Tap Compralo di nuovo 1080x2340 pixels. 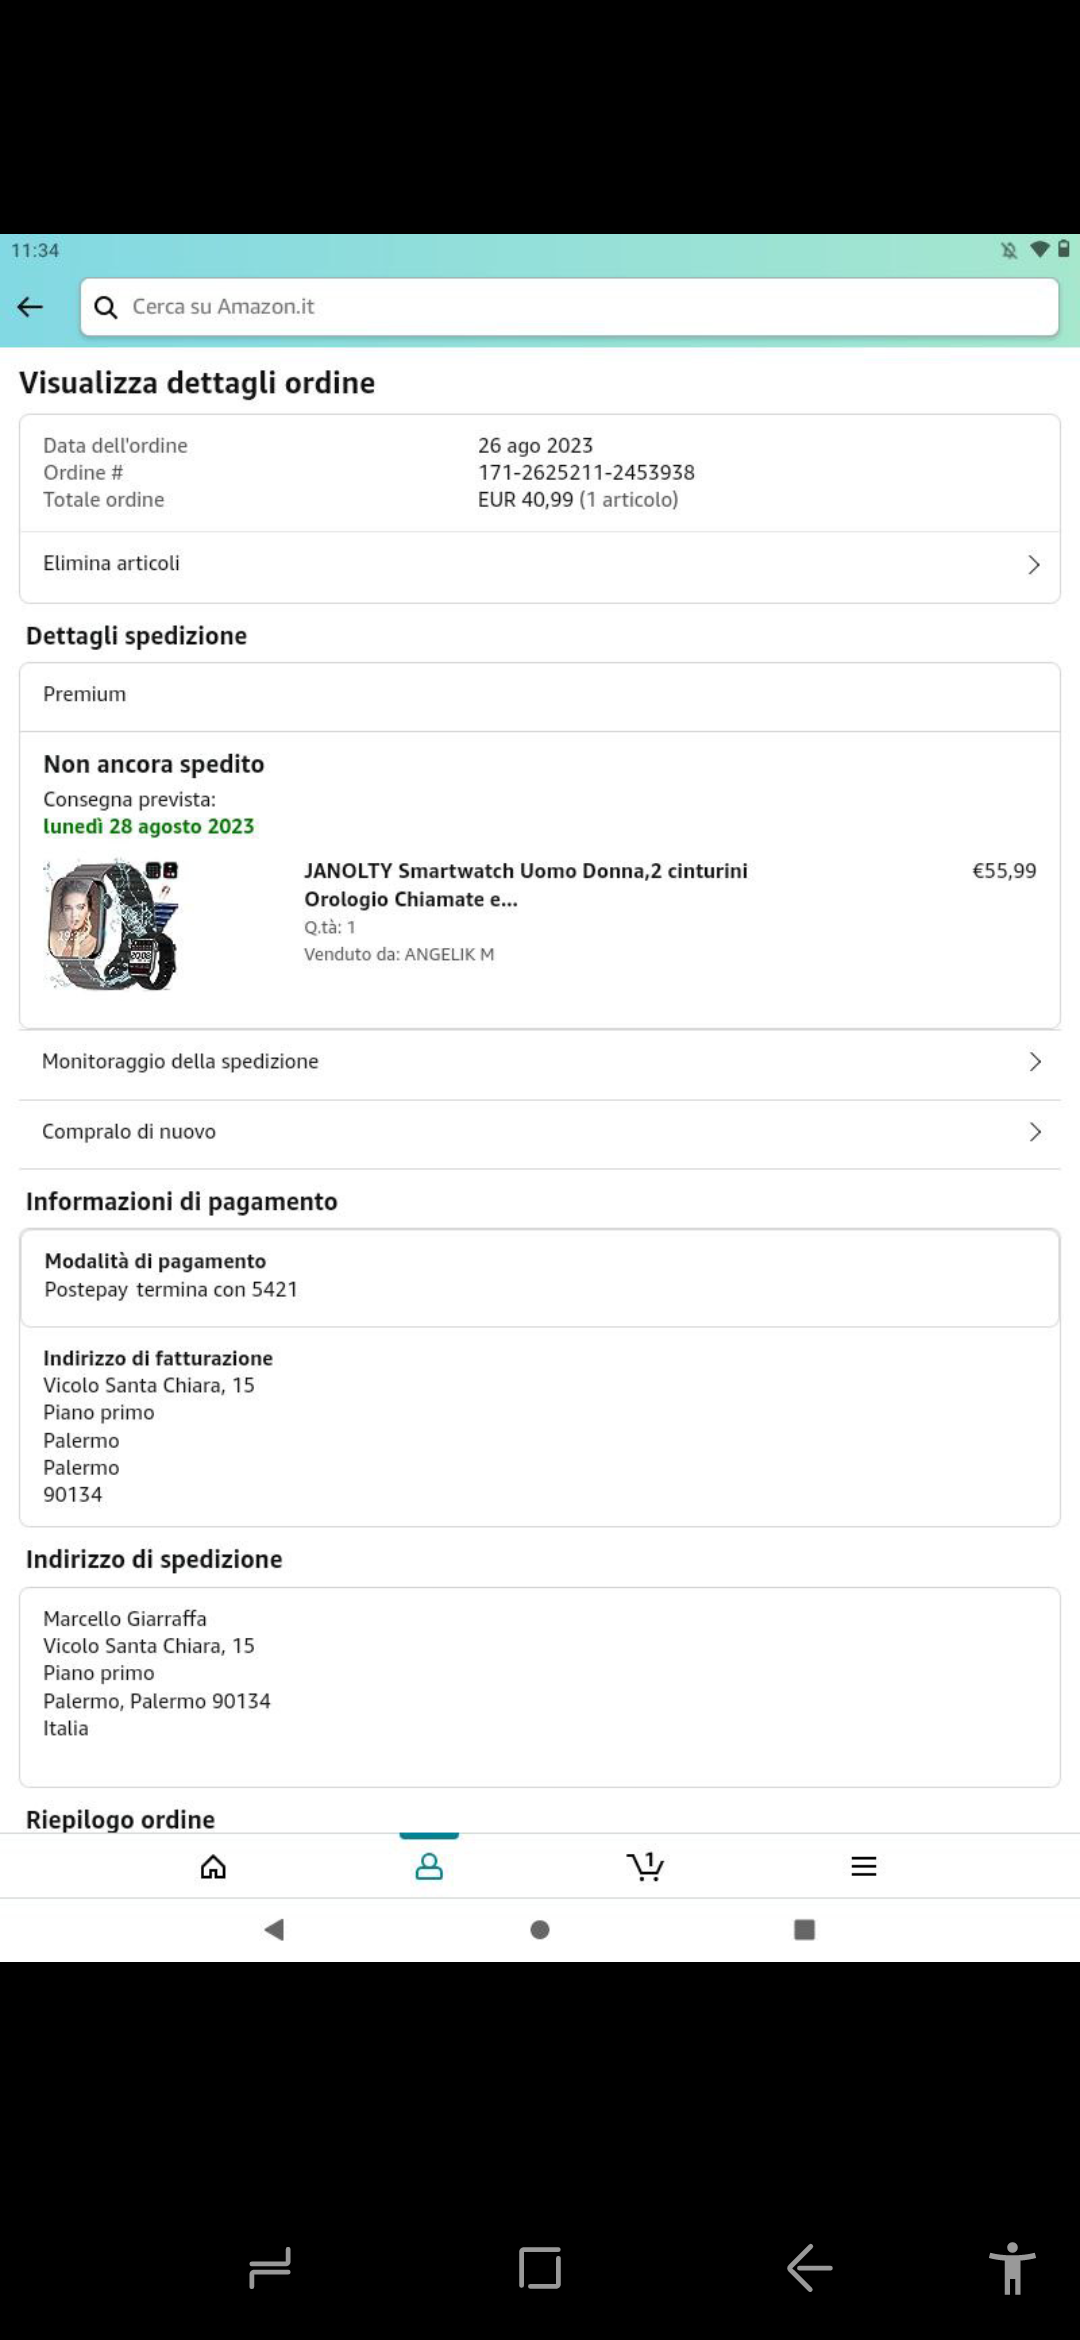coord(129,1132)
